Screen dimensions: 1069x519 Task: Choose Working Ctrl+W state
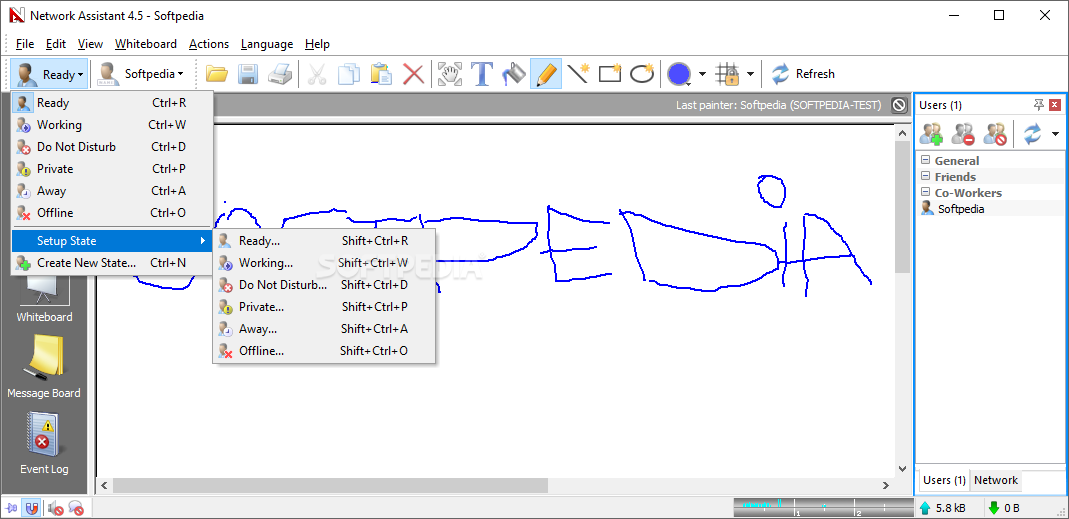112,125
